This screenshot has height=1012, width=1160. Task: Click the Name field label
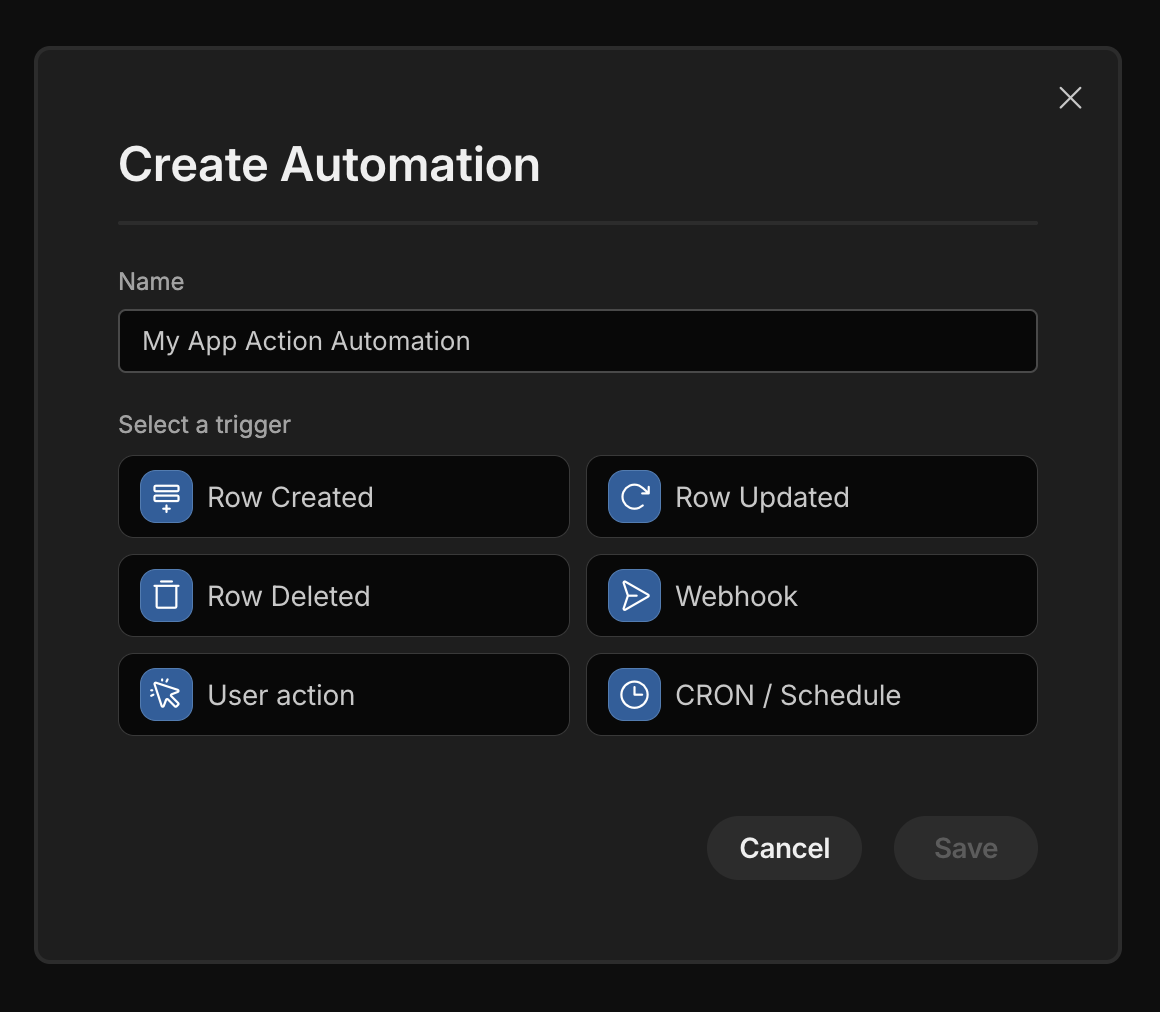point(151,281)
